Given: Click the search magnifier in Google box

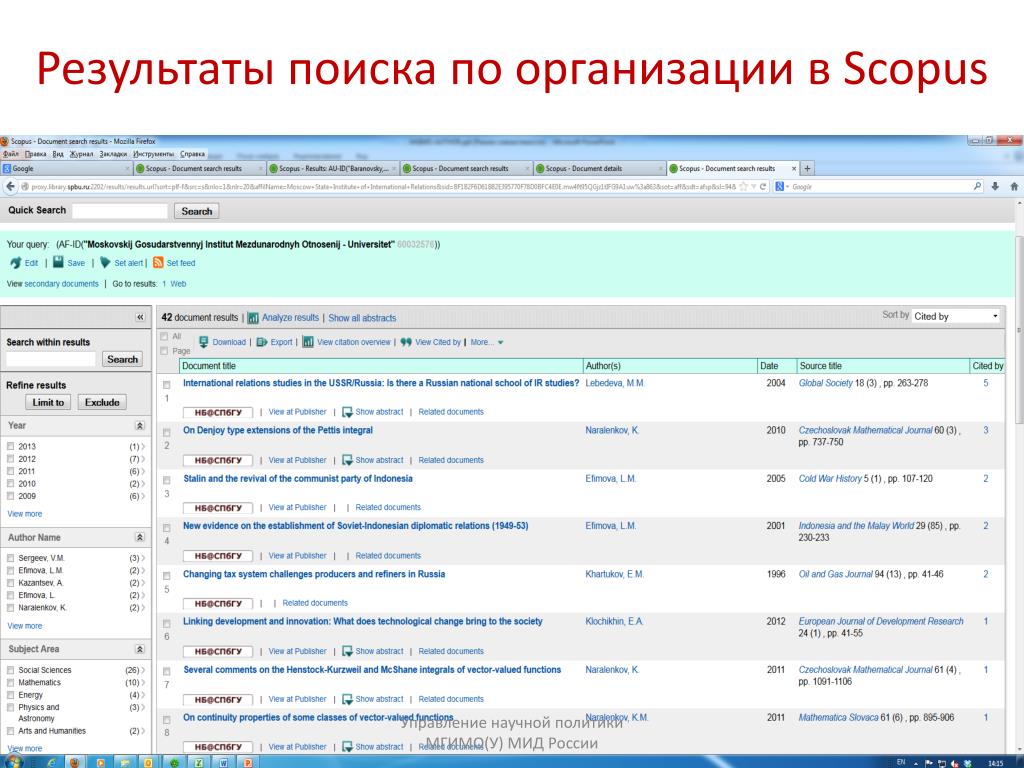Looking at the screenshot, I should 977,186.
